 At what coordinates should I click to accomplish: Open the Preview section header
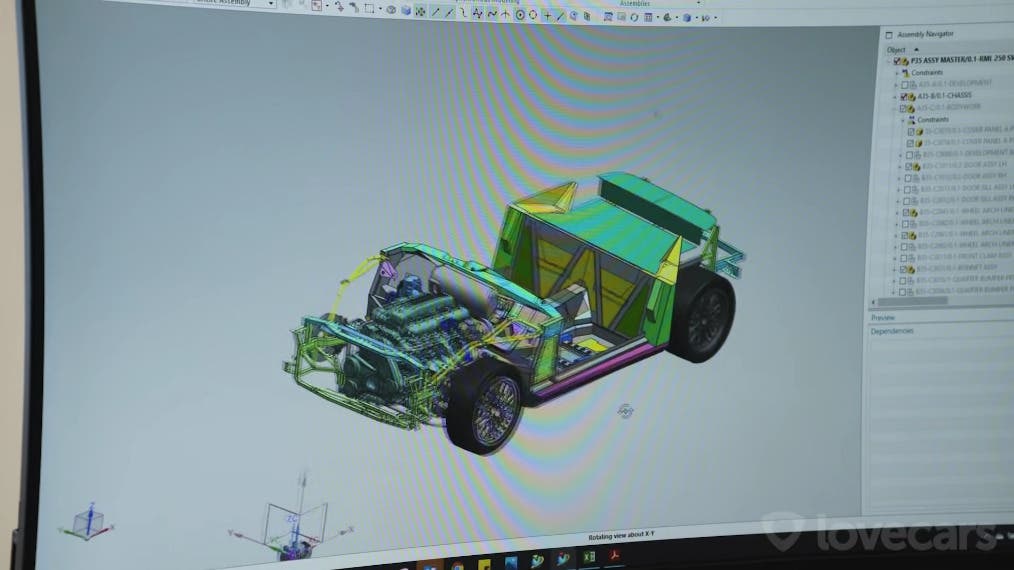883,318
